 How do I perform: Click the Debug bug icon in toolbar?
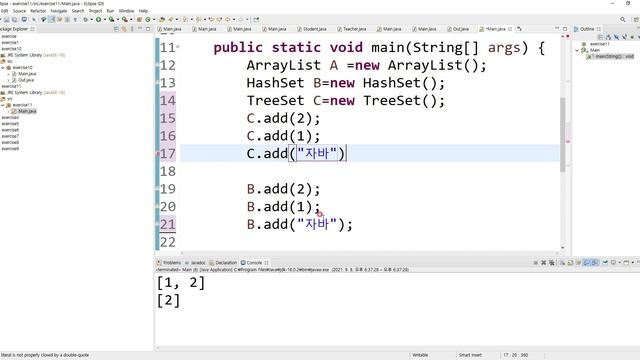click(x=85, y=19)
